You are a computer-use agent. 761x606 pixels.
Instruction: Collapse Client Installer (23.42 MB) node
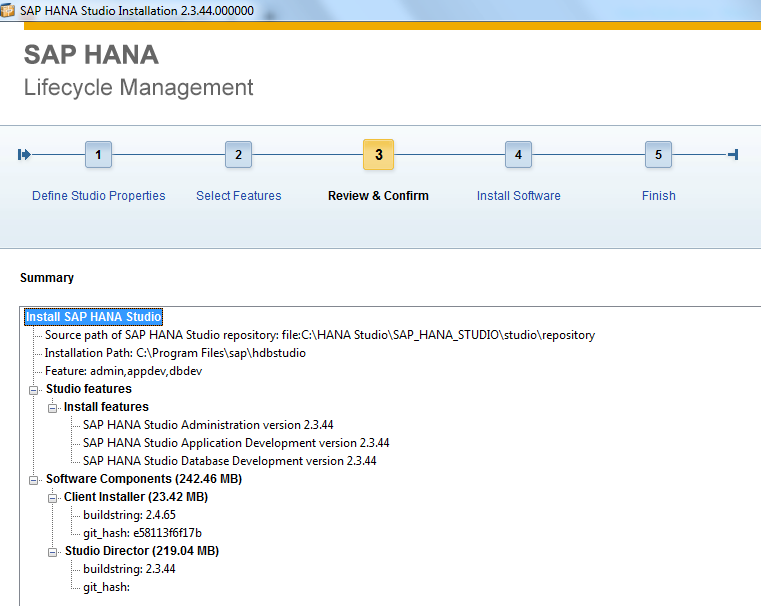point(52,498)
